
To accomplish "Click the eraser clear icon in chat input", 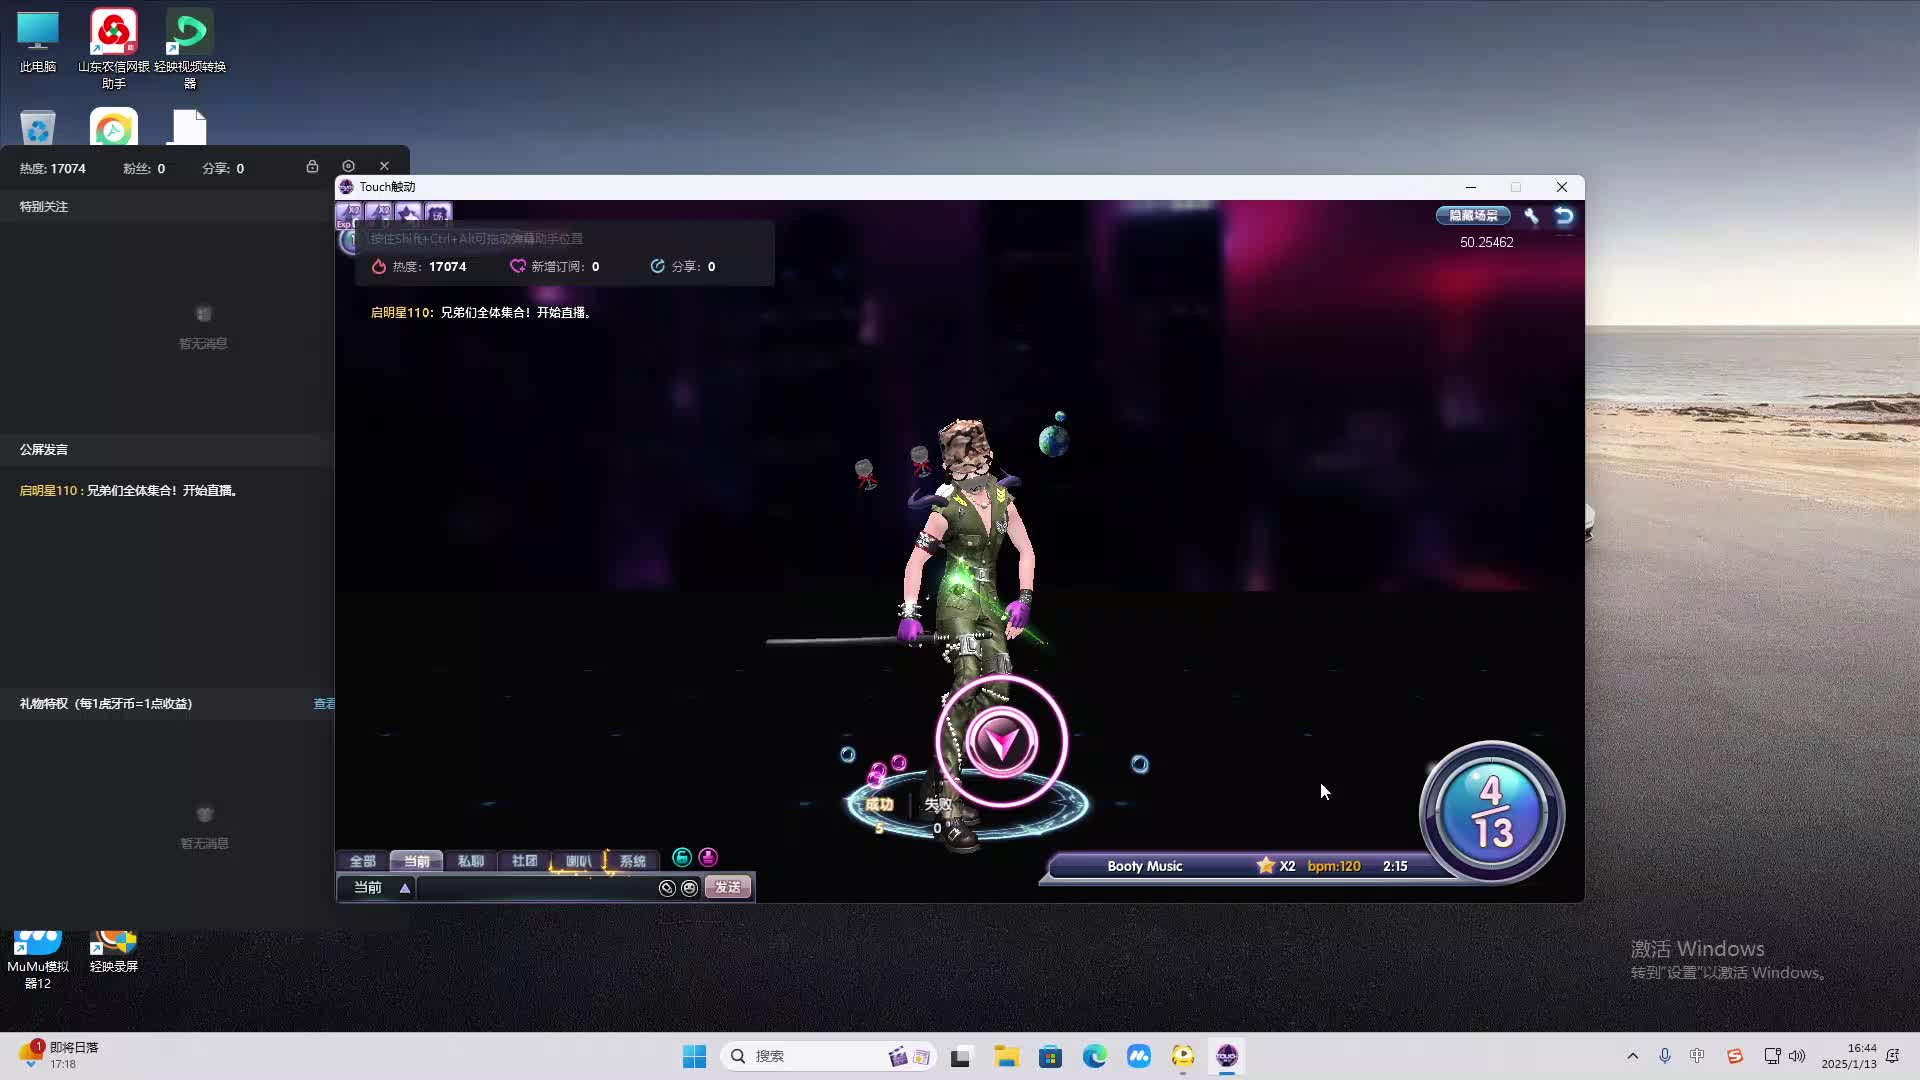I will tap(667, 888).
